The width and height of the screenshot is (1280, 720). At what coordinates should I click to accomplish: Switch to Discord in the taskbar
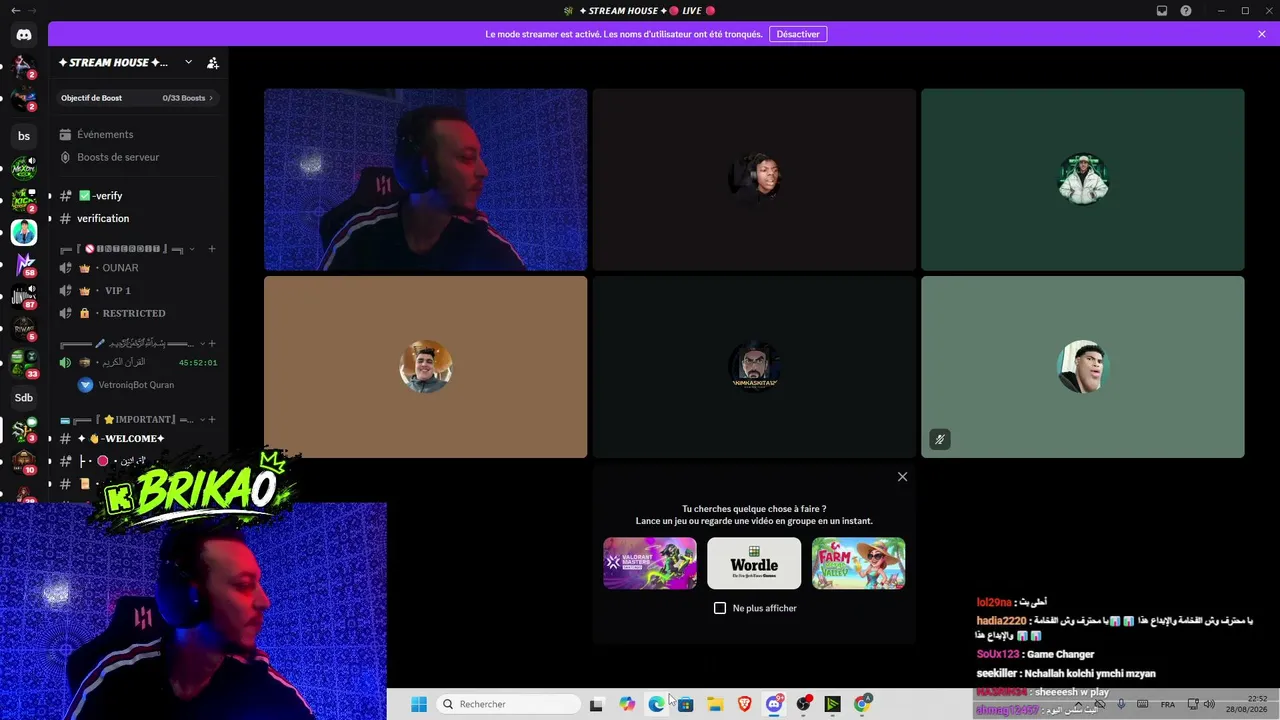click(774, 704)
